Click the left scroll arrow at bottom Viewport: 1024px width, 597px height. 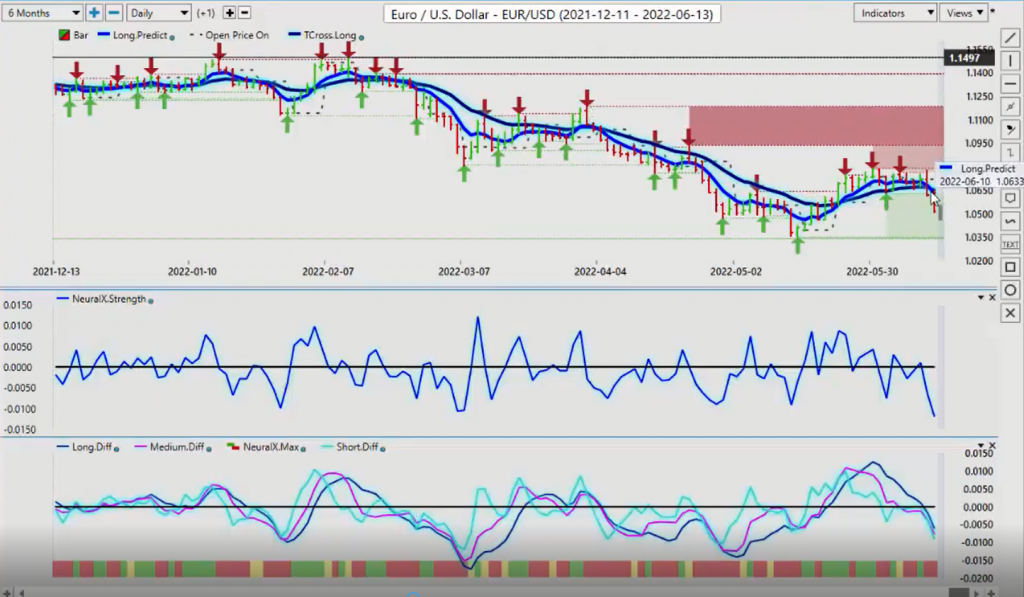click(x=21, y=593)
